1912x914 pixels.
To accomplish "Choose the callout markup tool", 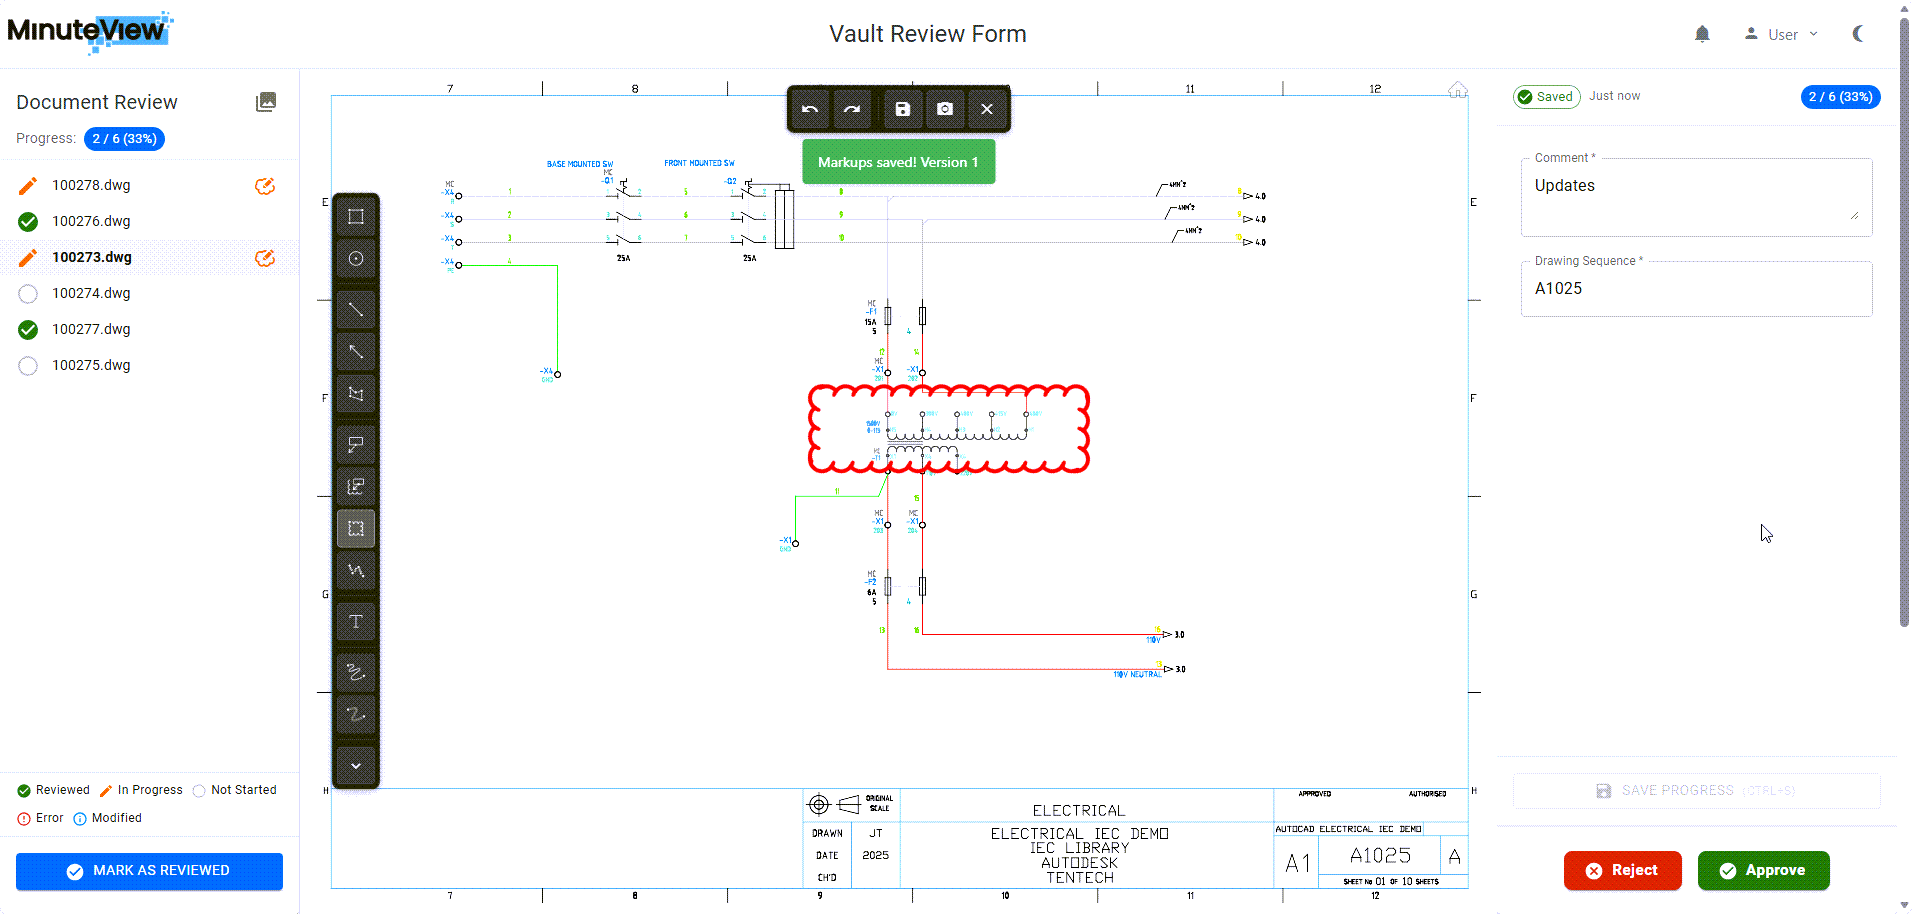I will [x=355, y=445].
